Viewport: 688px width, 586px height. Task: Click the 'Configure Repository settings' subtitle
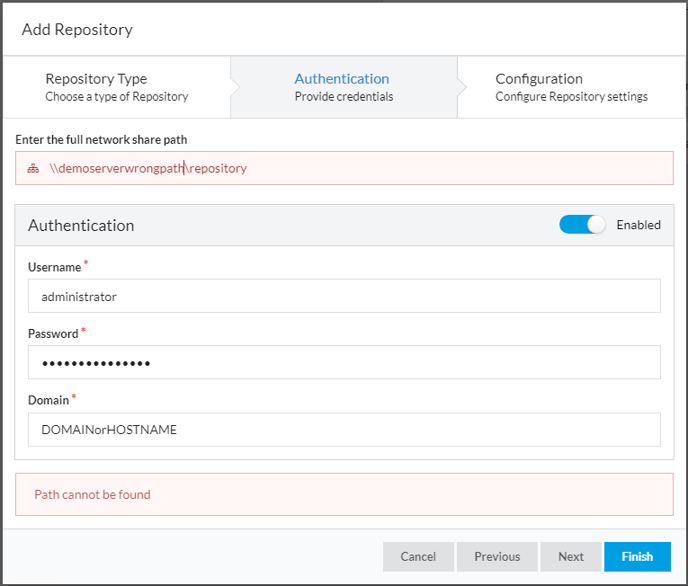coord(571,96)
